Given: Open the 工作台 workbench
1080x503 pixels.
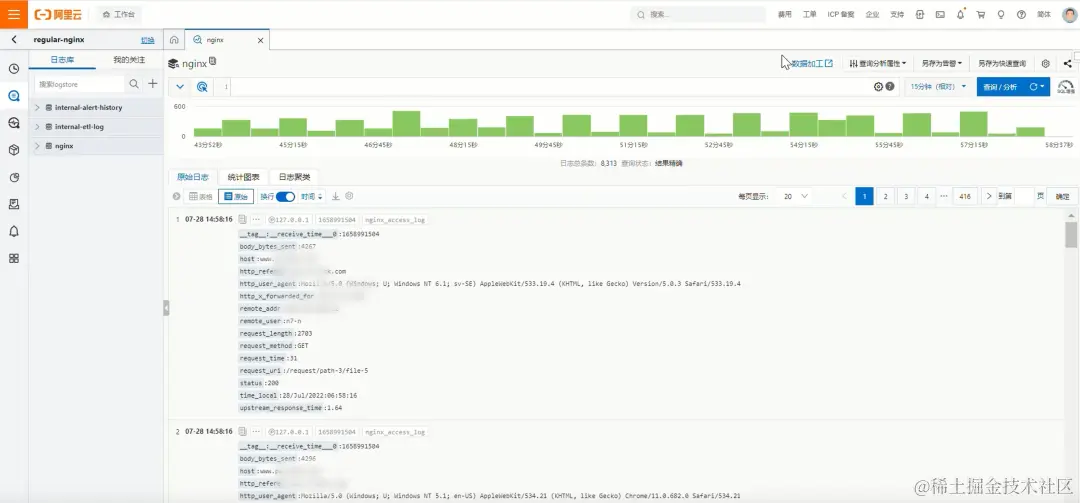Looking at the screenshot, I should [118, 14].
